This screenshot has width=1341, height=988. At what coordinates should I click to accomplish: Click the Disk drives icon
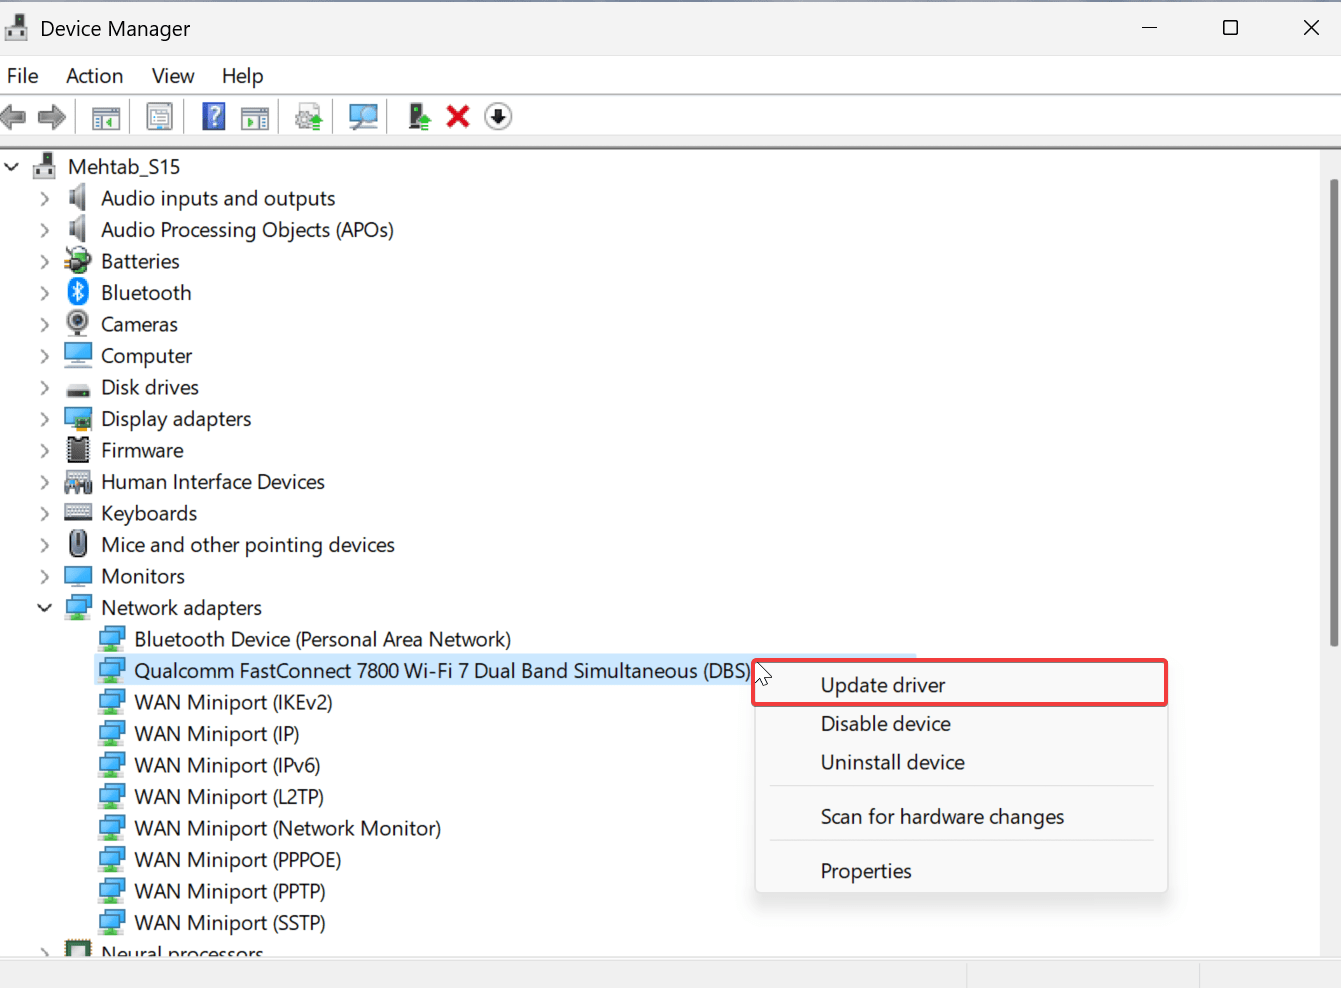pos(78,390)
